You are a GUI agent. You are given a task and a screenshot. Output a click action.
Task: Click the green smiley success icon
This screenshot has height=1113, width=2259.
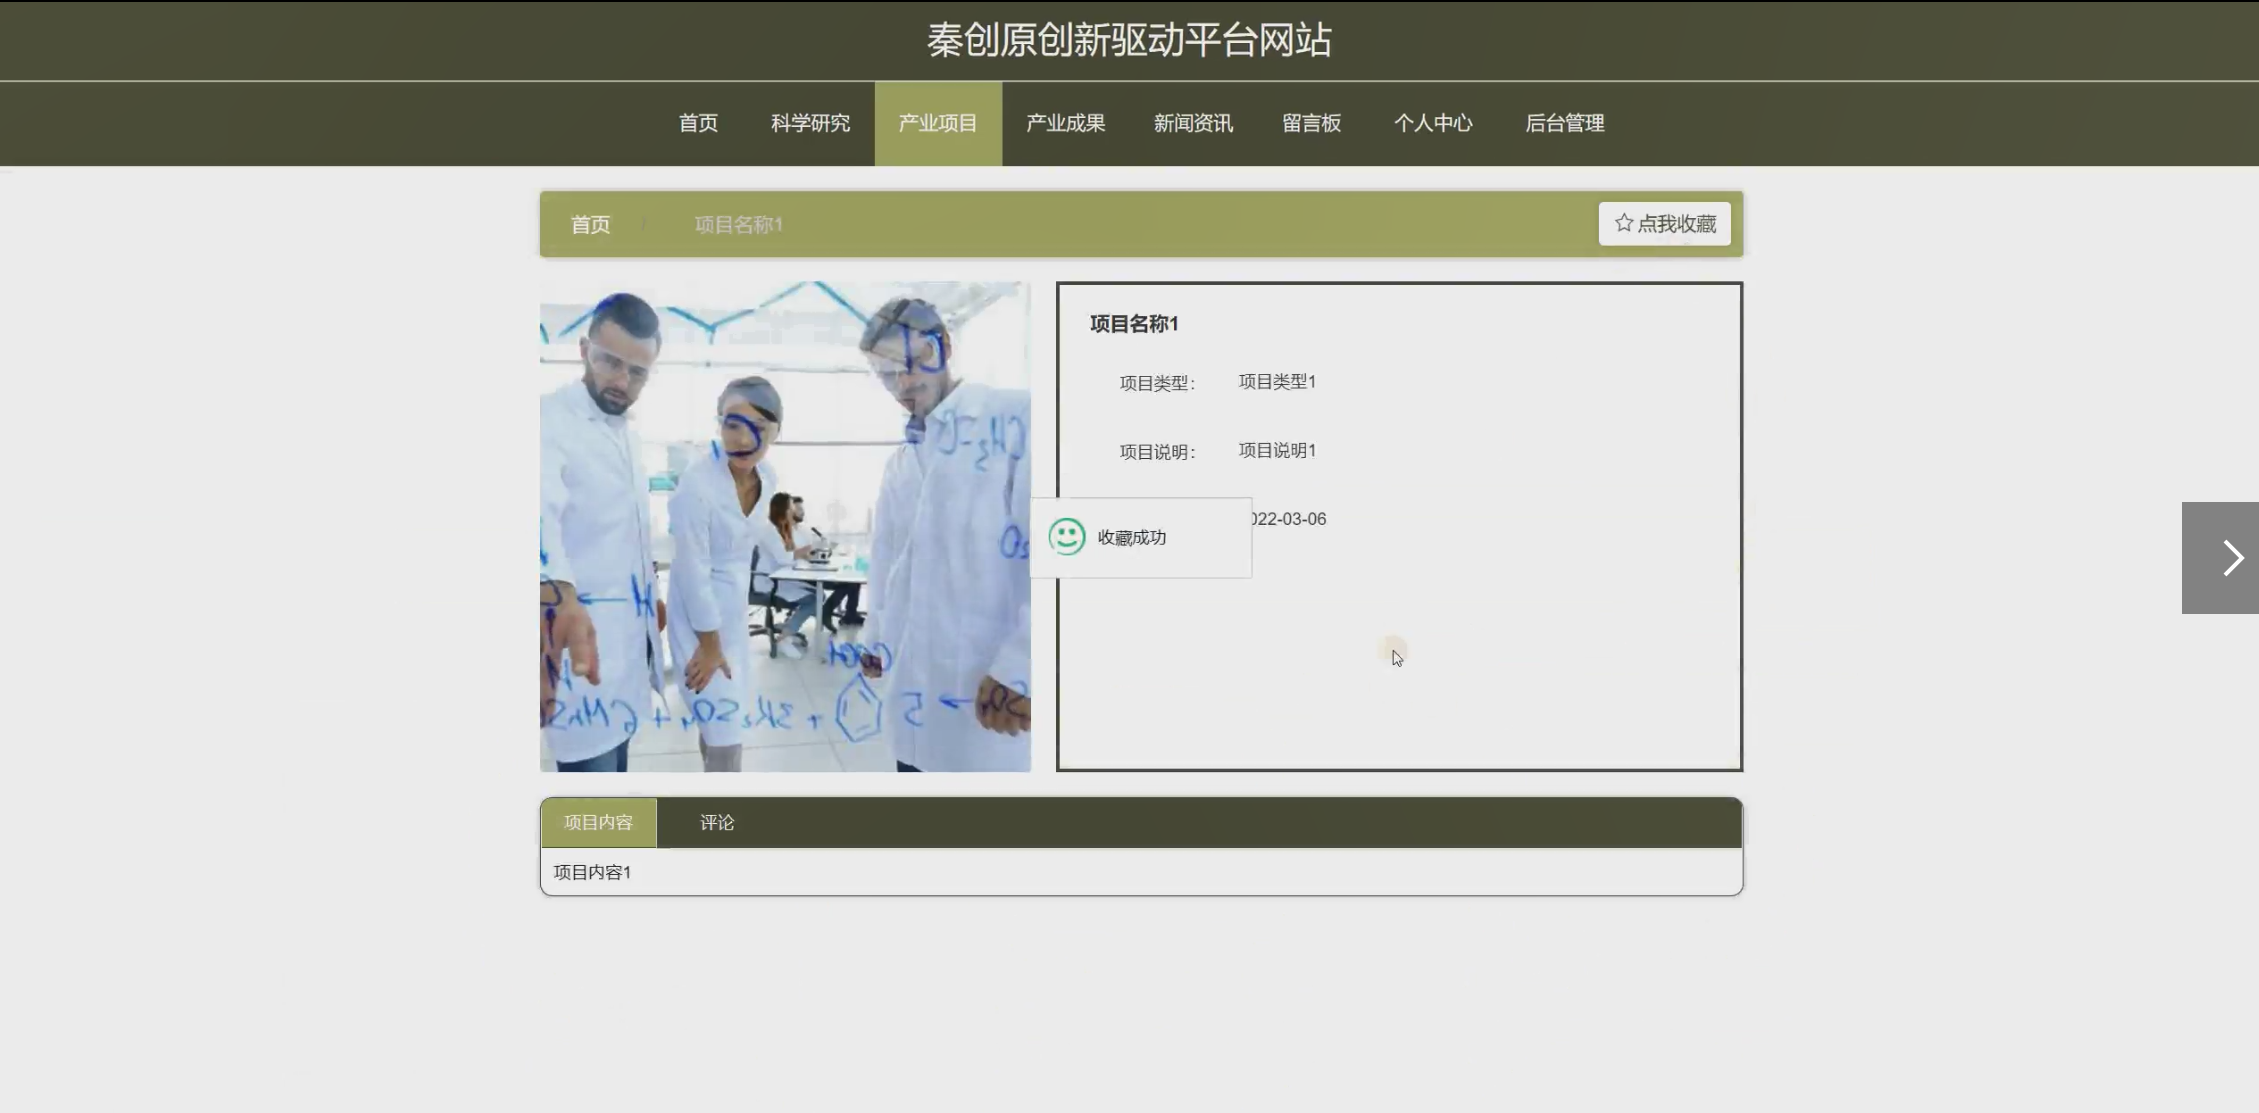tap(1066, 537)
